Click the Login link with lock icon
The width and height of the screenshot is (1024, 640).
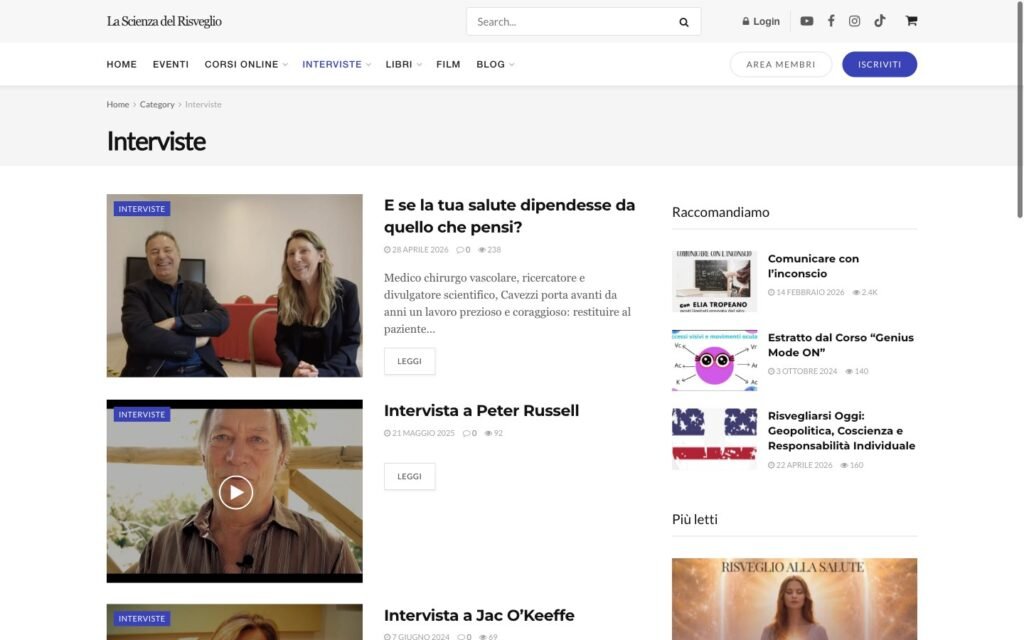pyautogui.click(x=761, y=22)
